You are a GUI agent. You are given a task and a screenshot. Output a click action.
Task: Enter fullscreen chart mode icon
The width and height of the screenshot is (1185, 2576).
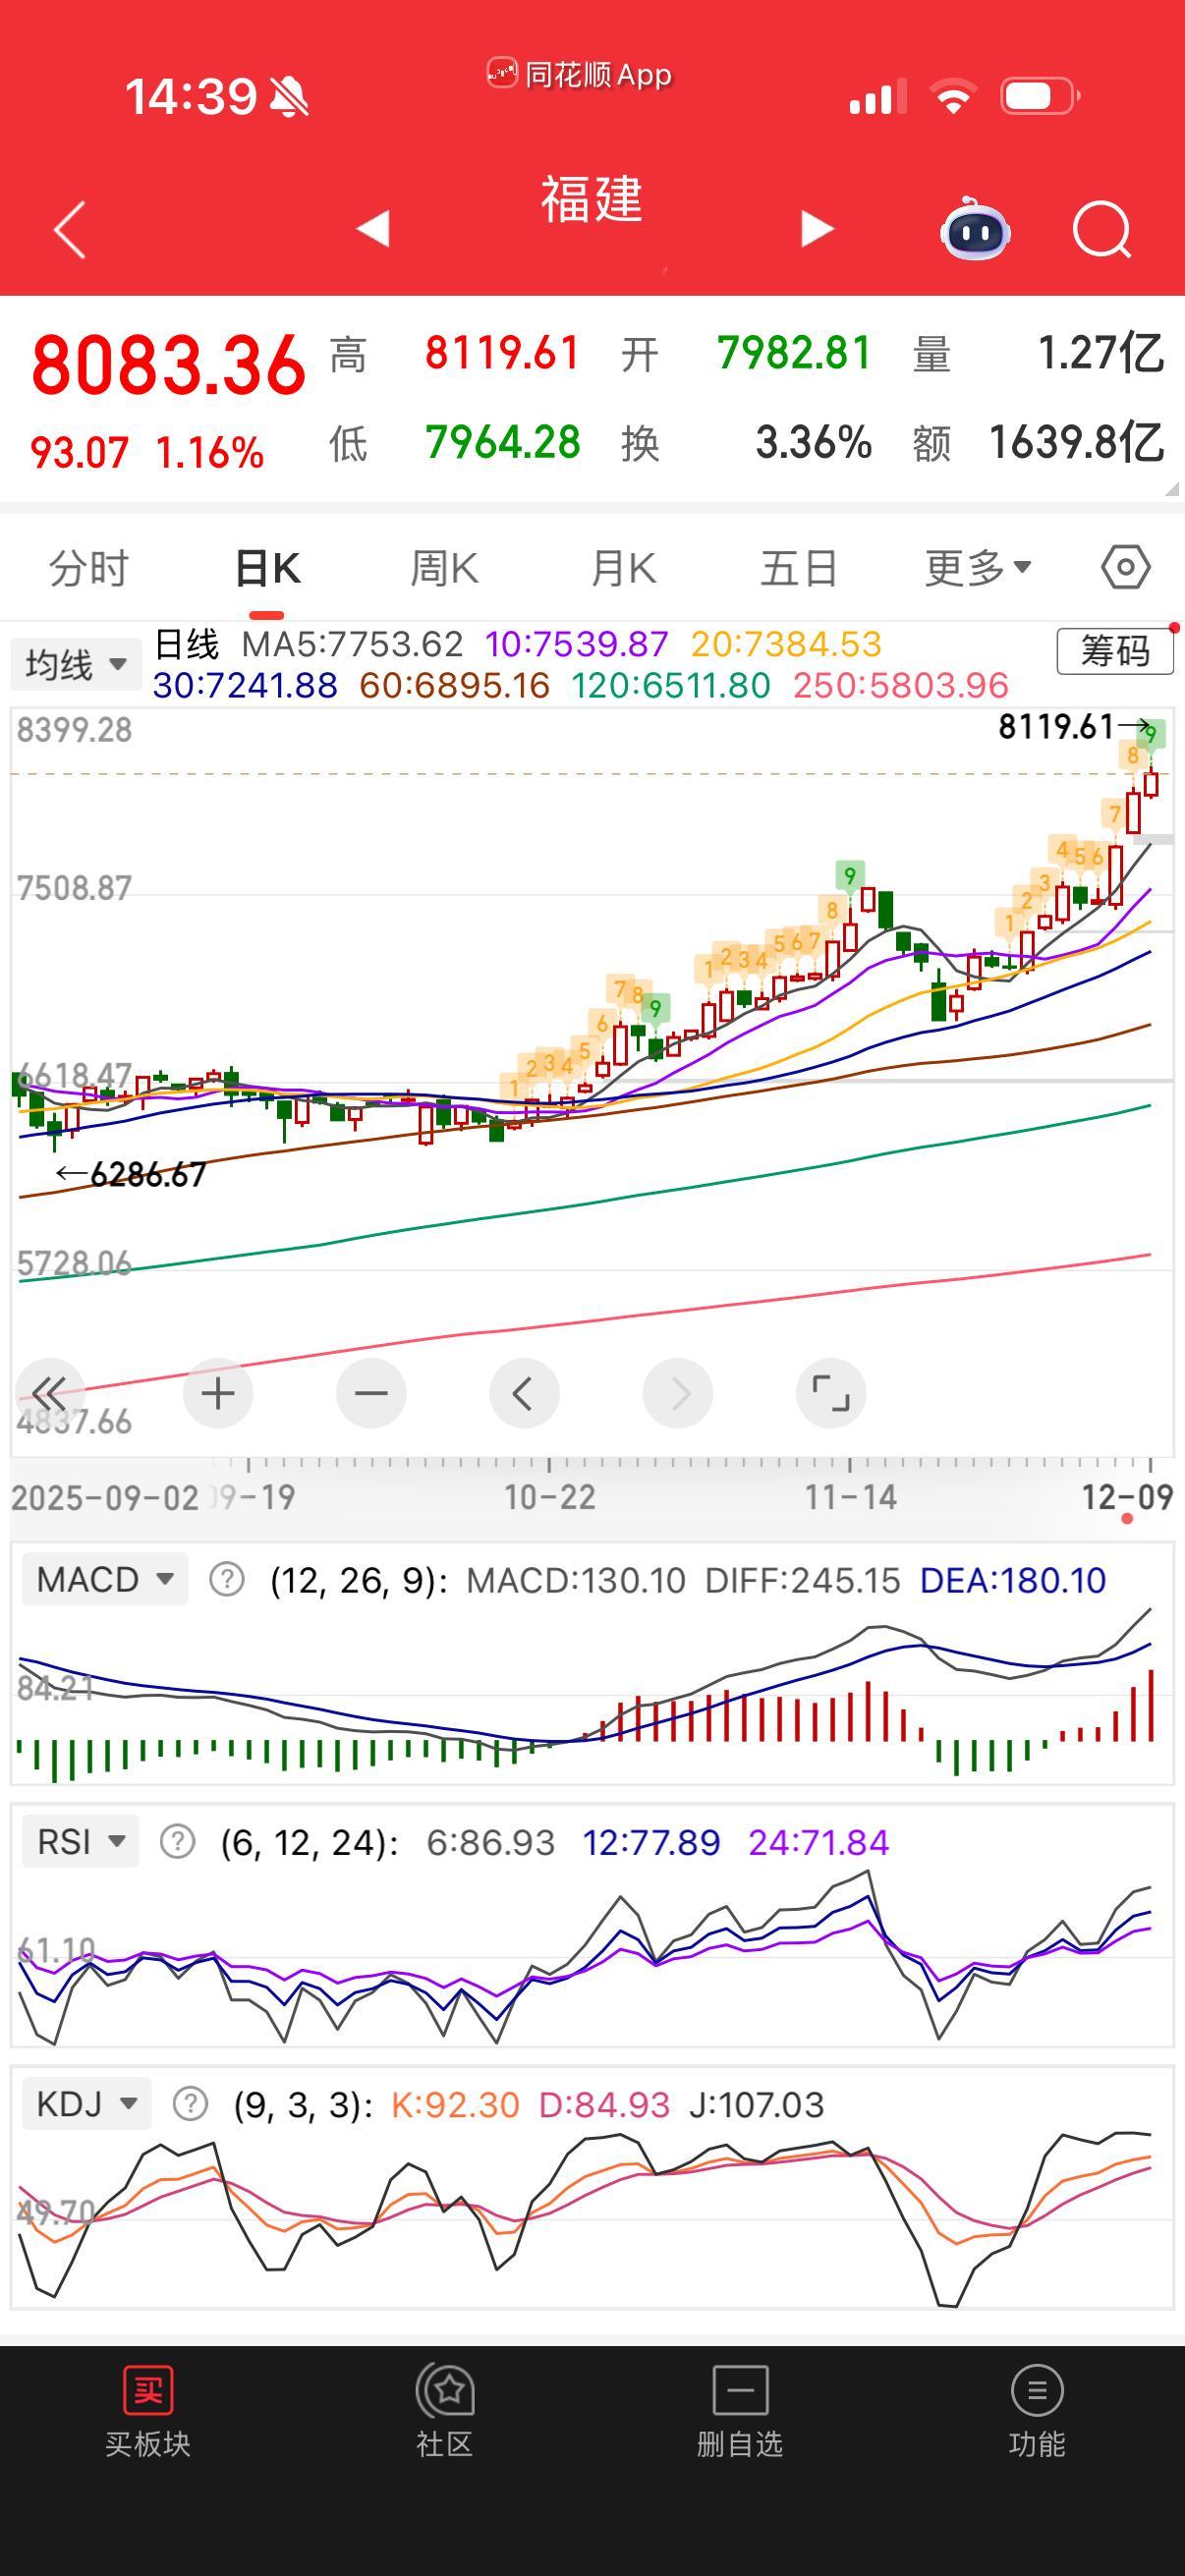(830, 1392)
